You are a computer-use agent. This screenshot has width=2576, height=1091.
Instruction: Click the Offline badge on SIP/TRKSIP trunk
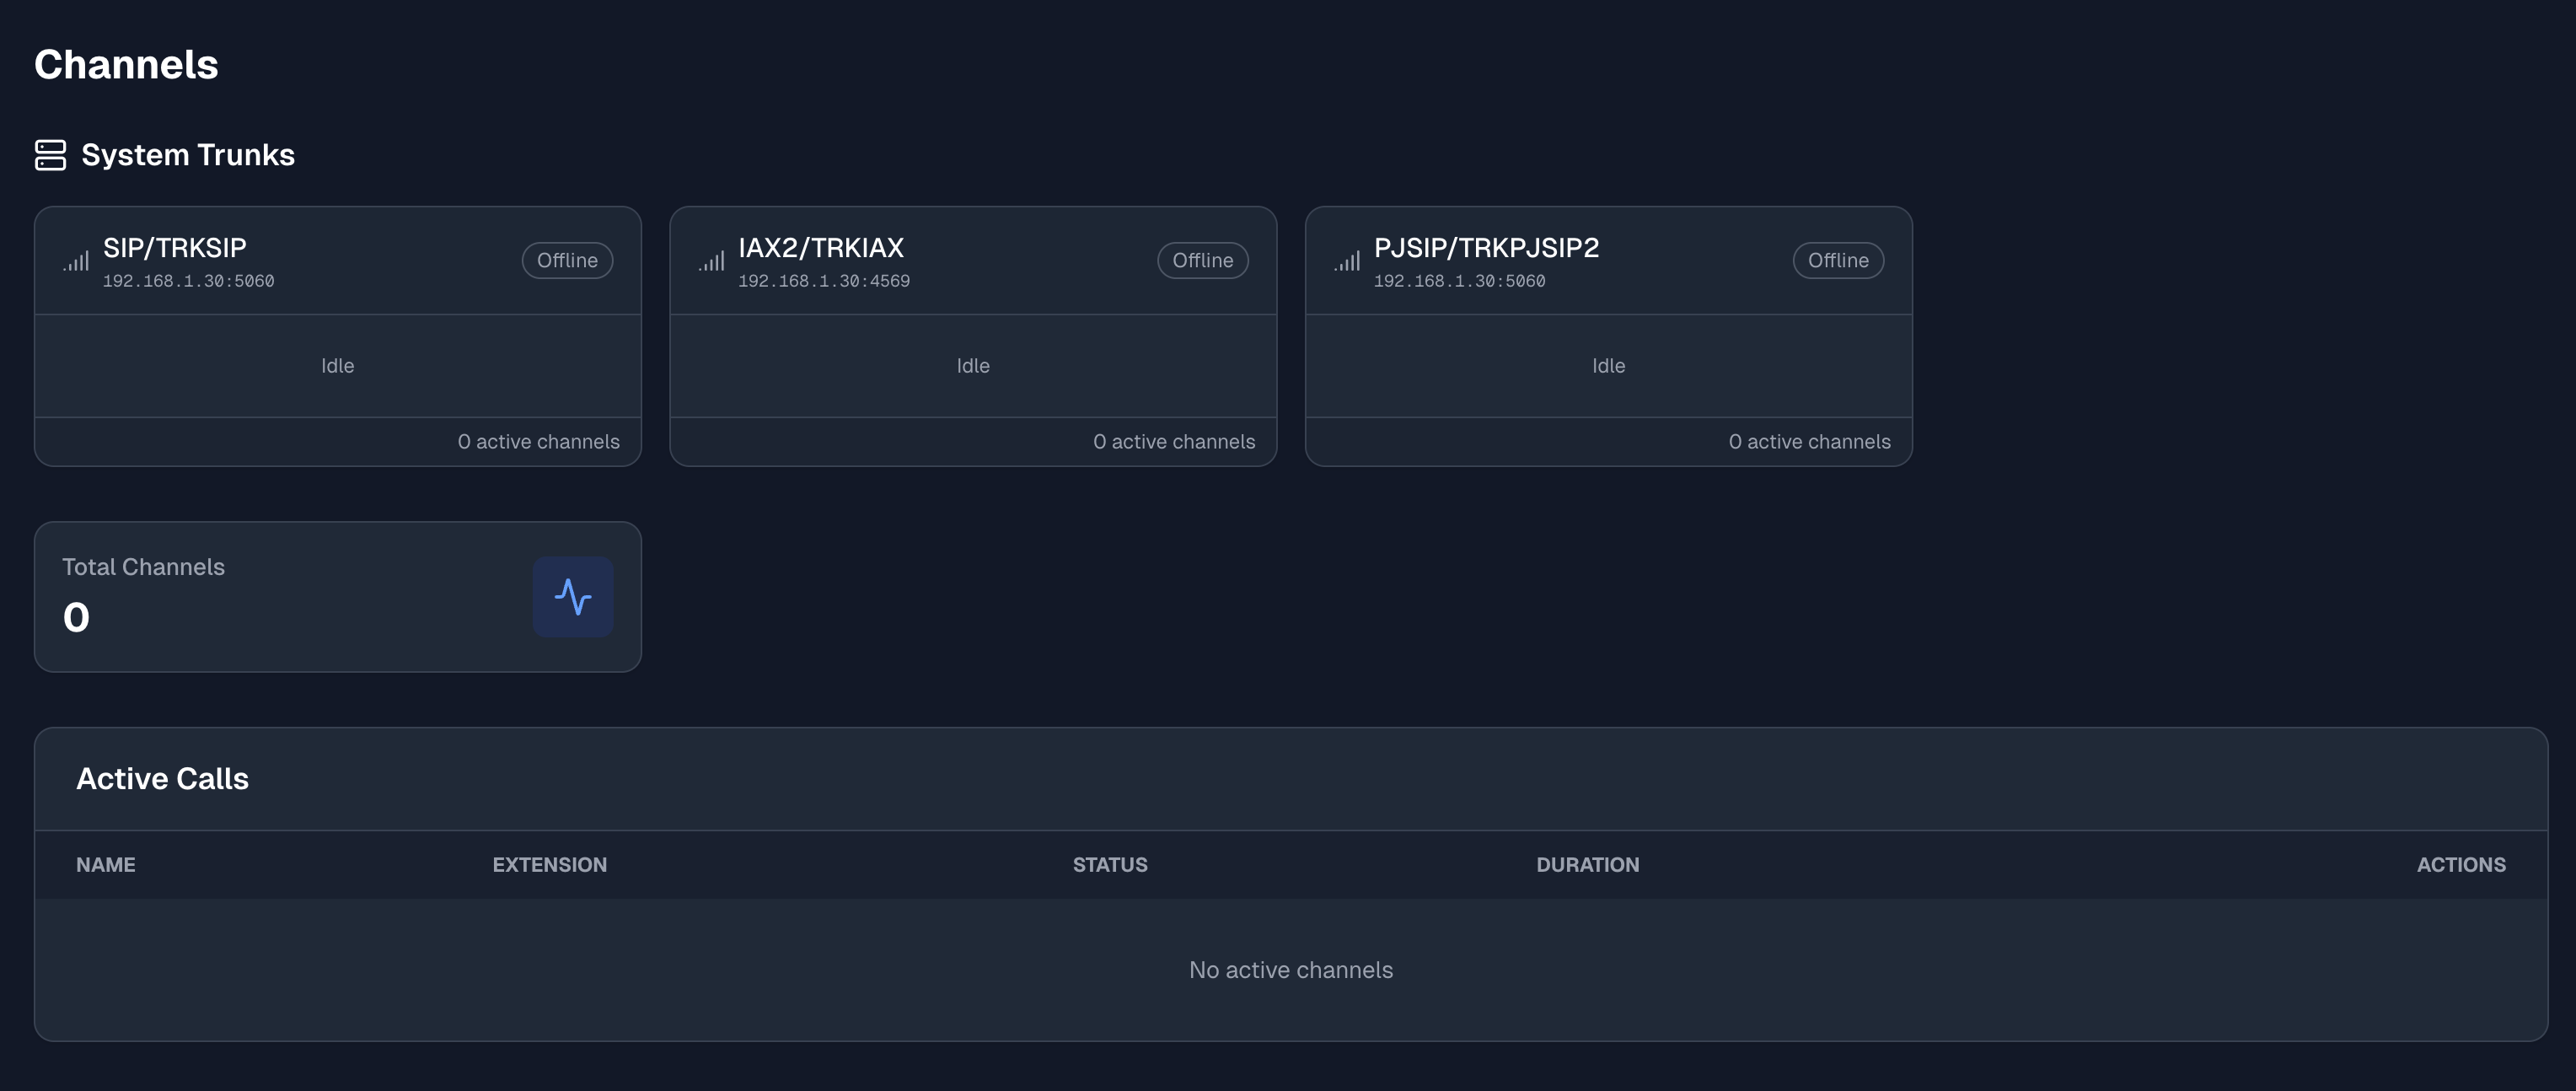[567, 260]
